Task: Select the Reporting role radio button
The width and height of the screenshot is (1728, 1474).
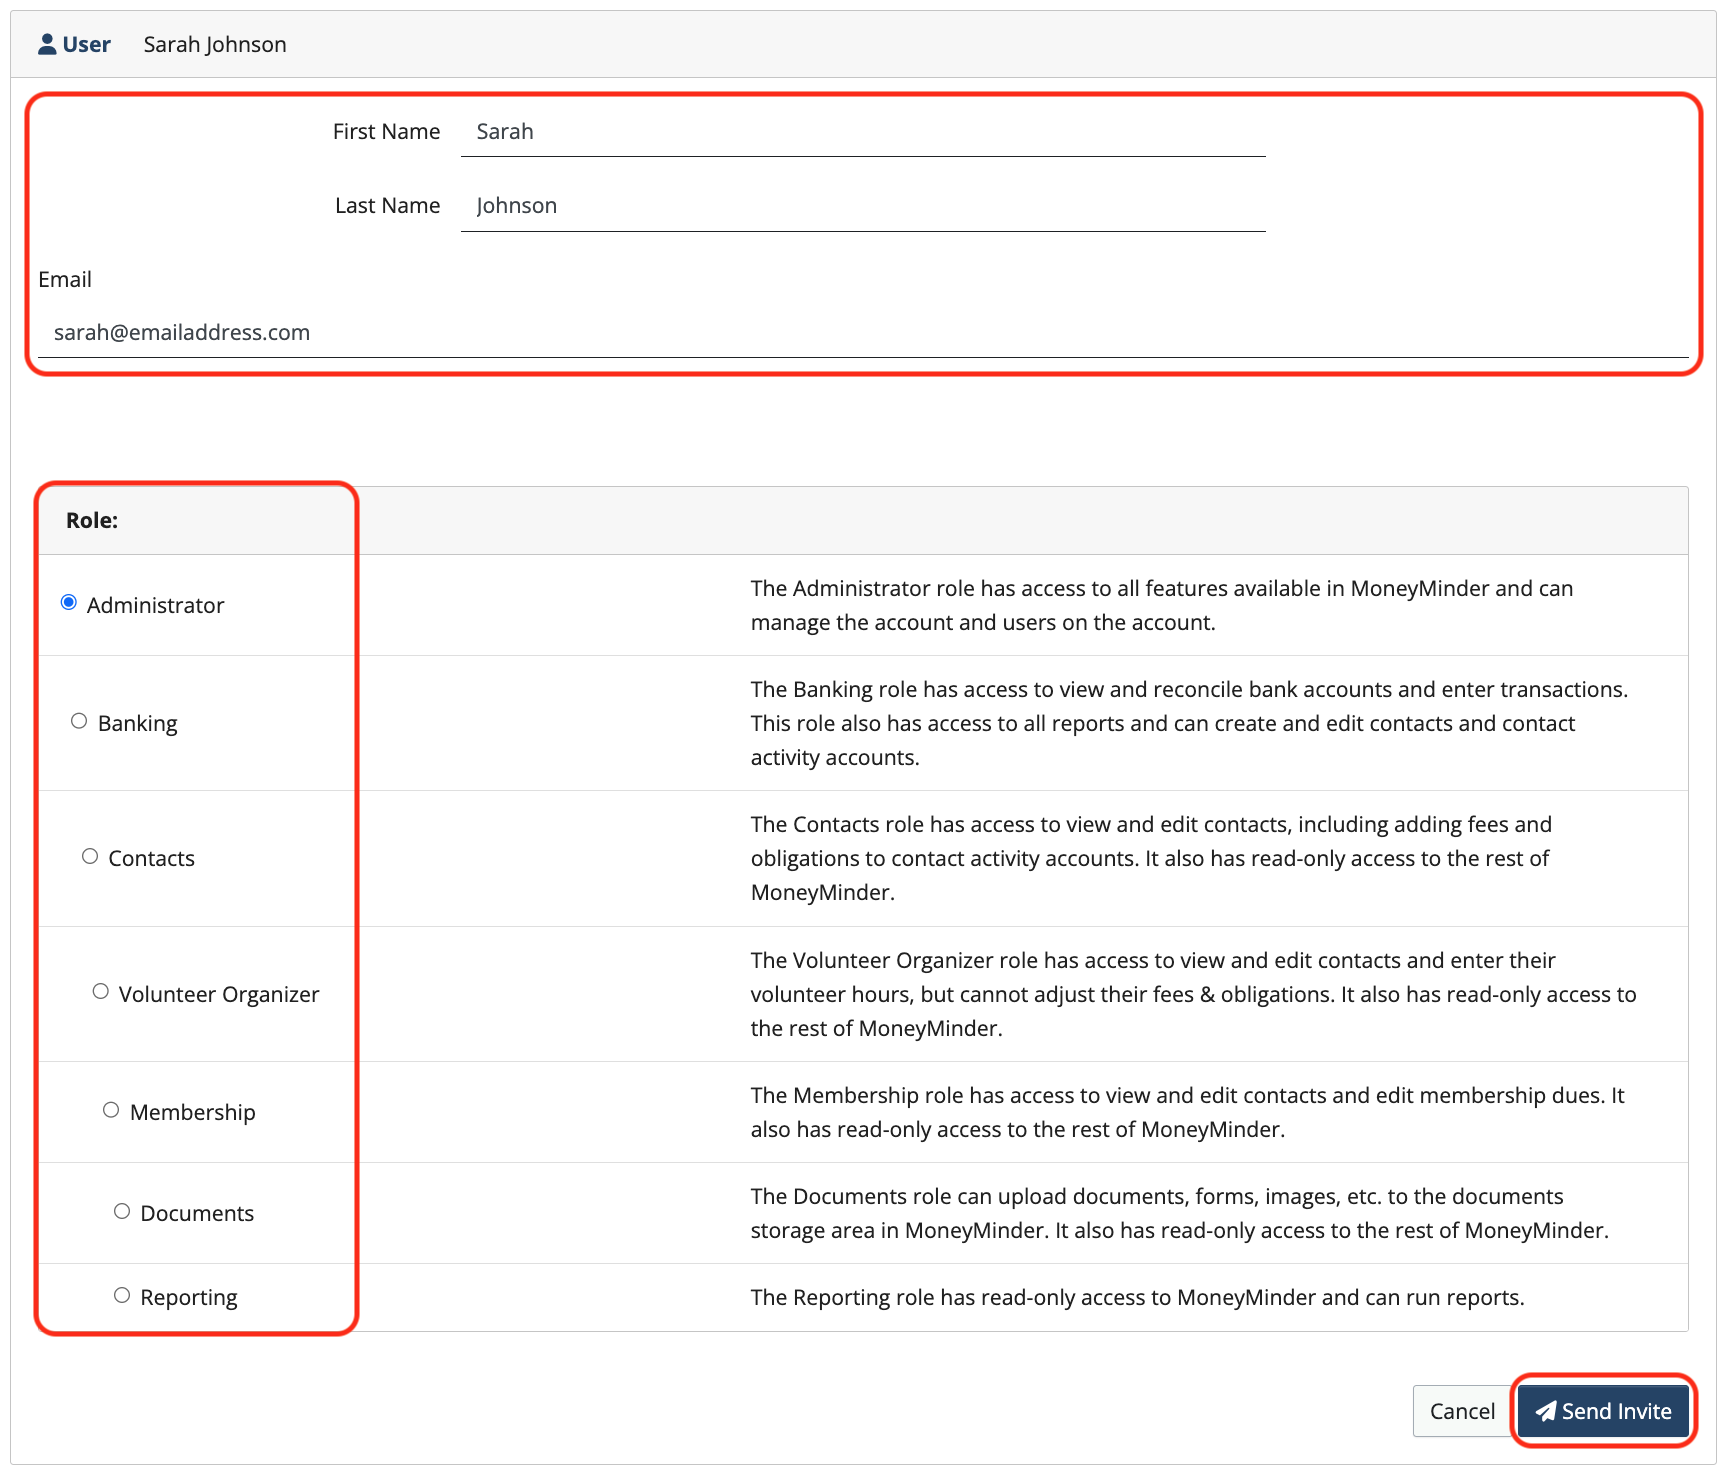Action: [x=122, y=1295]
